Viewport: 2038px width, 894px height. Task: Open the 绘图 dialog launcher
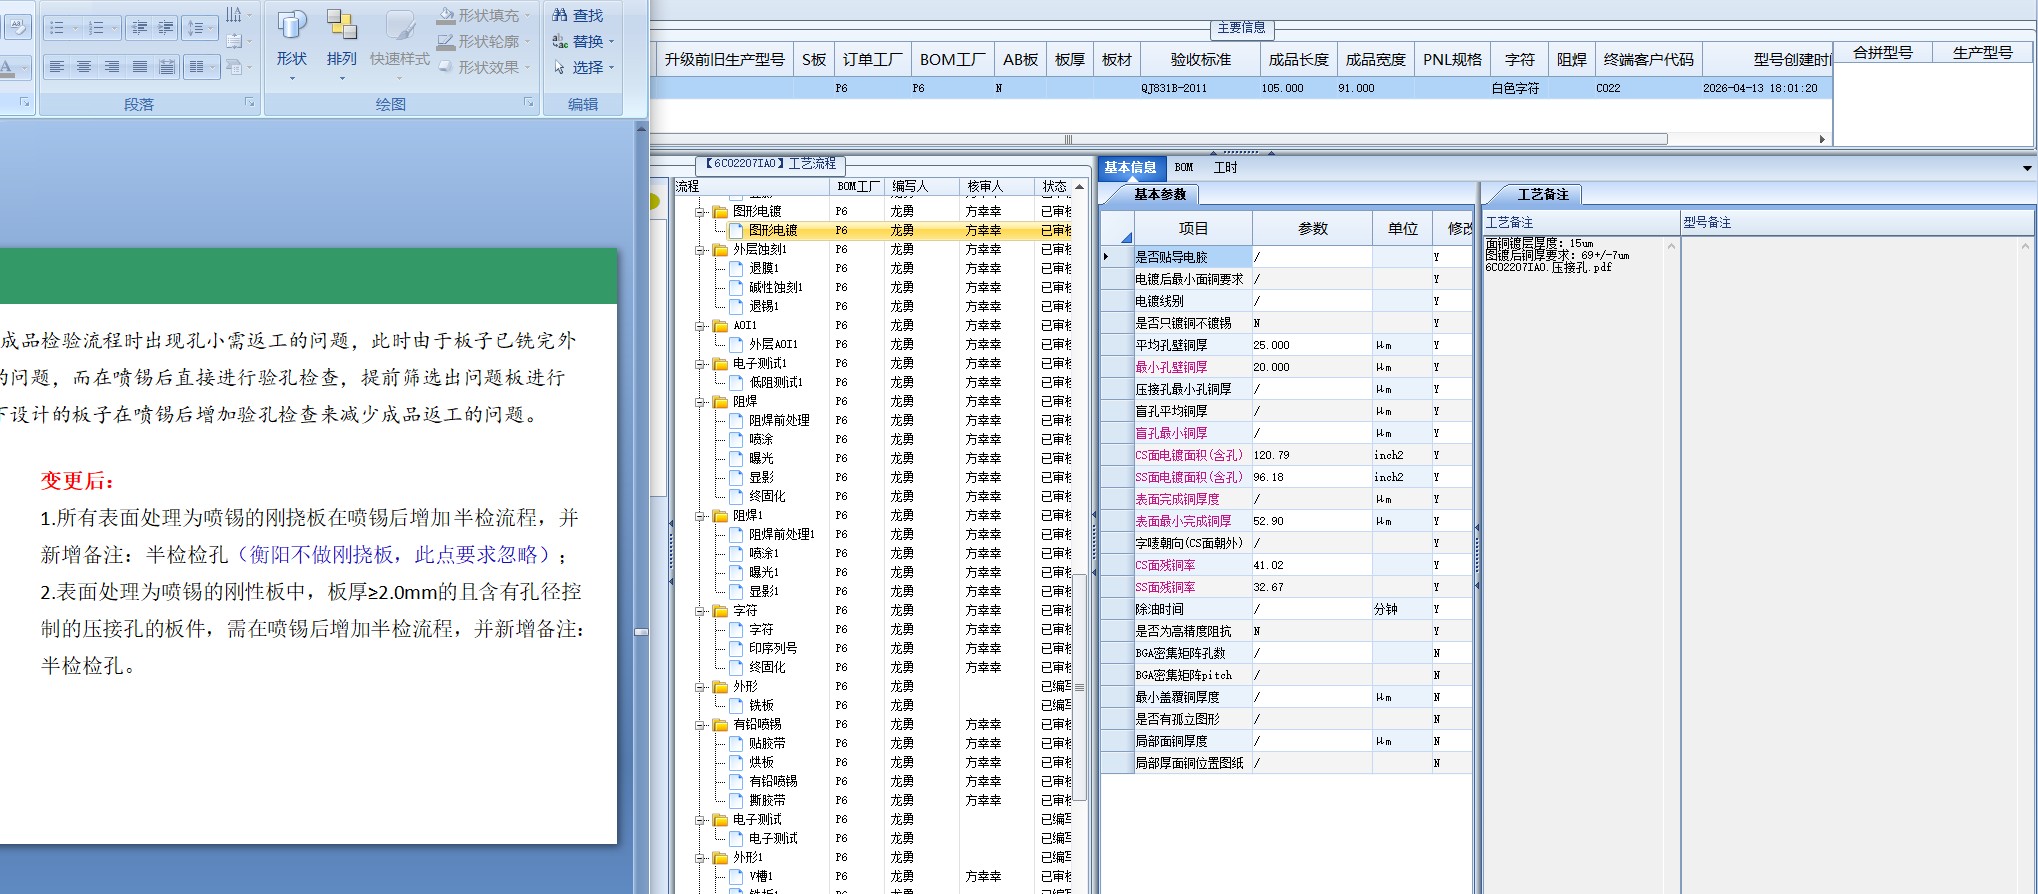[528, 103]
